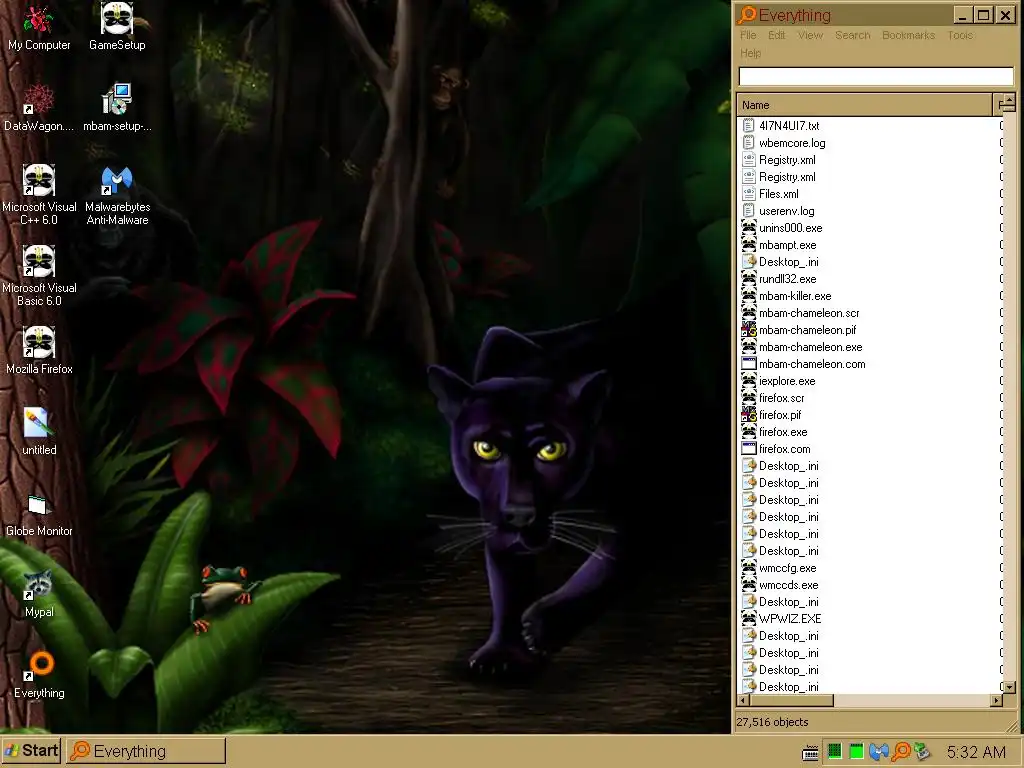Image resolution: width=1024 pixels, height=768 pixels.
Task: Click the icon beside firefox.com
Action: click(x=749, y=449)
